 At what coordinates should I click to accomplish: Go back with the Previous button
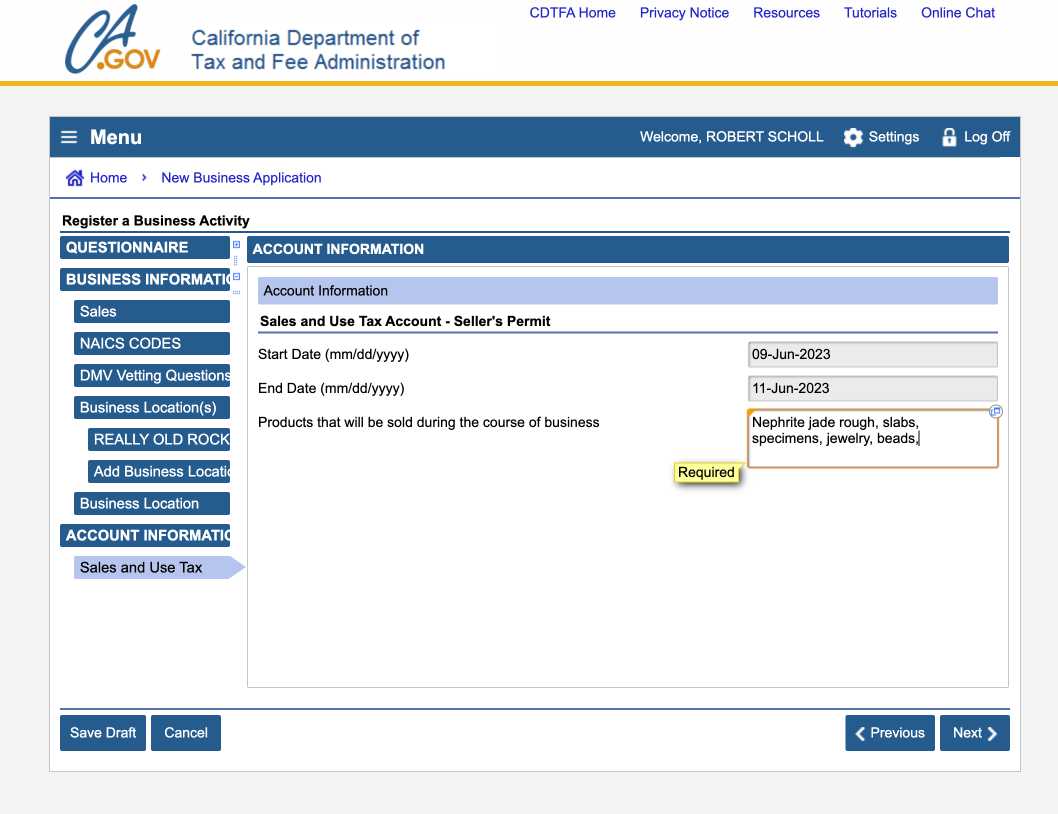click(889, 733)
